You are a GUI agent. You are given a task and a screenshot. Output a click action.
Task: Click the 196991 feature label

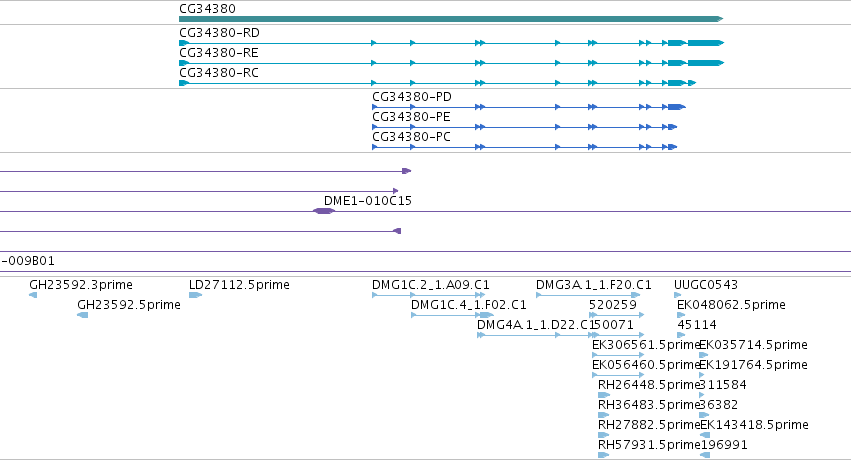[724, 445]
